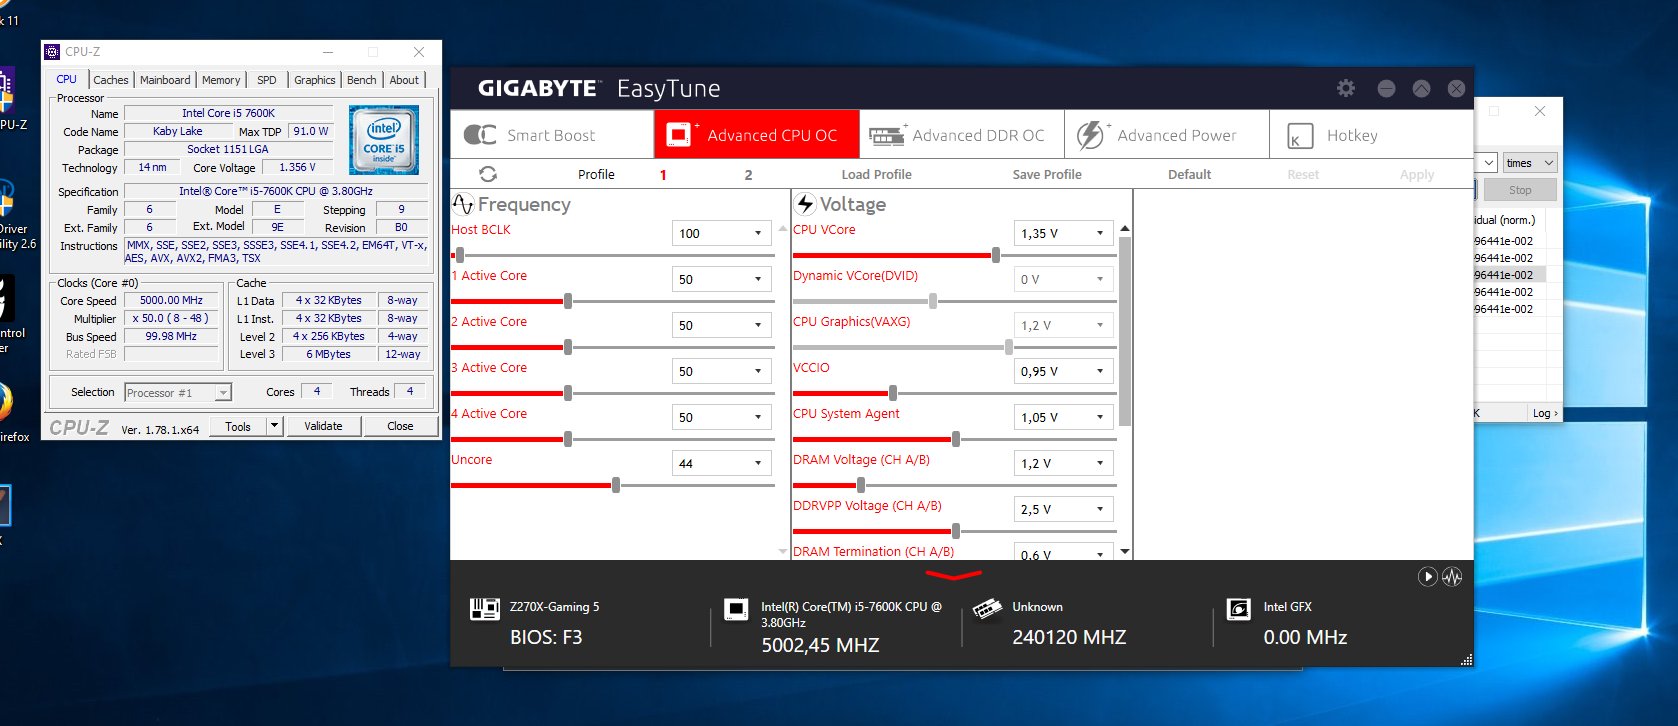The height and width of the screenshot is (726, 1678).
Task: Open 3 Active Core ratio dropdown
Action: [758, 371]
